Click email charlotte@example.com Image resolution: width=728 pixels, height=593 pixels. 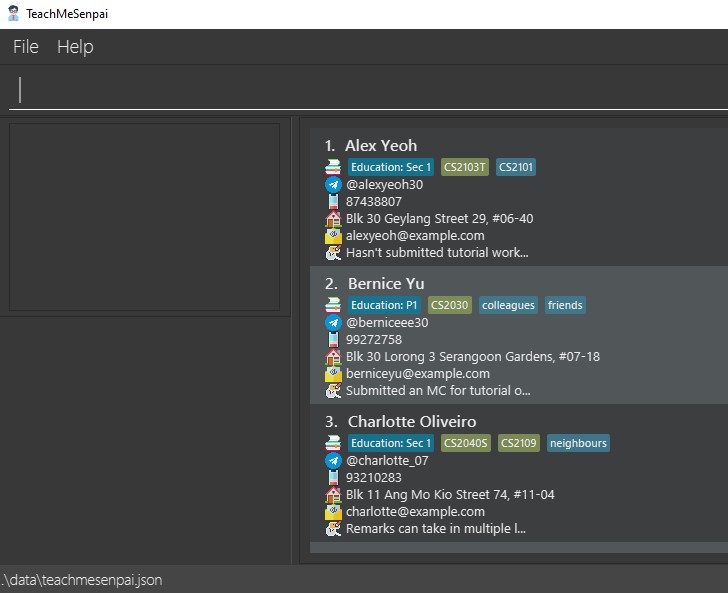[415, 512]
